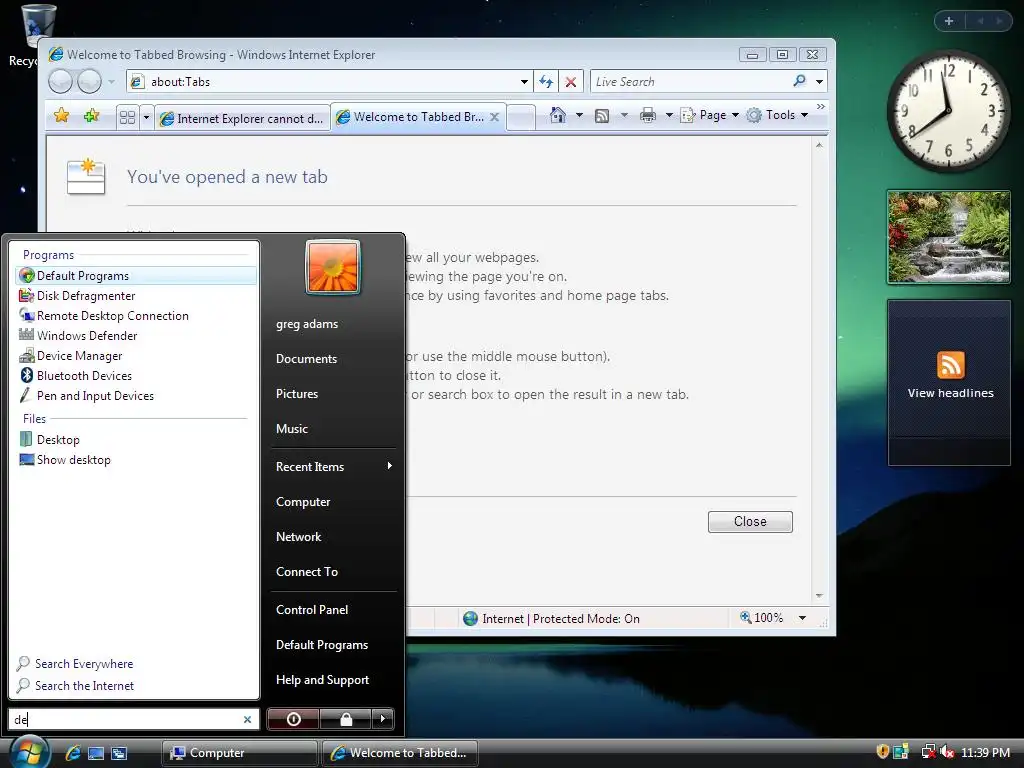
Task: Open the Print button dropdown arrow
Action: tap(669, 115)
